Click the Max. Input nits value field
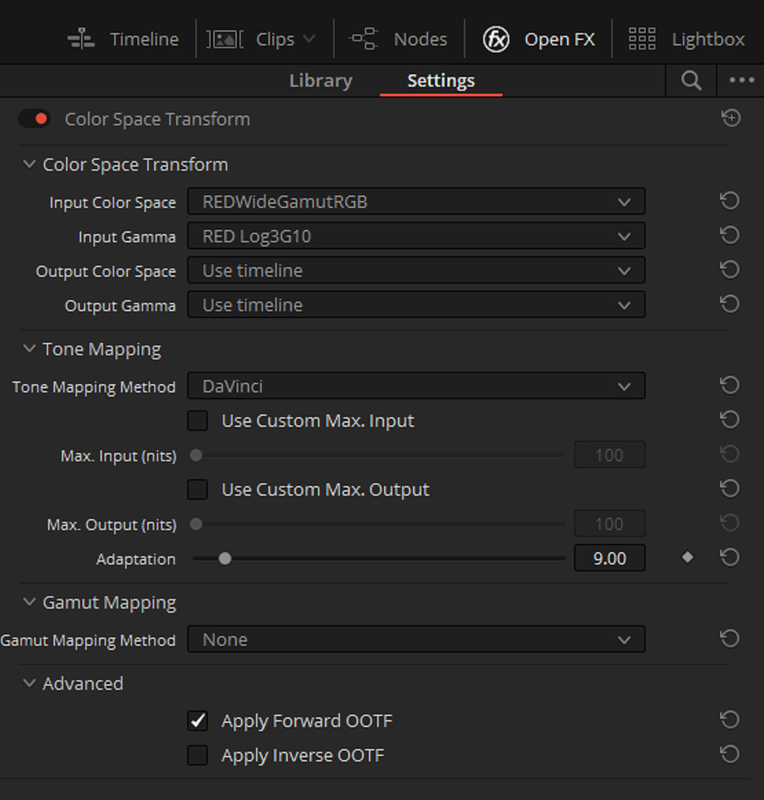Screen dimensions: 764x800 tap(609, 455)
